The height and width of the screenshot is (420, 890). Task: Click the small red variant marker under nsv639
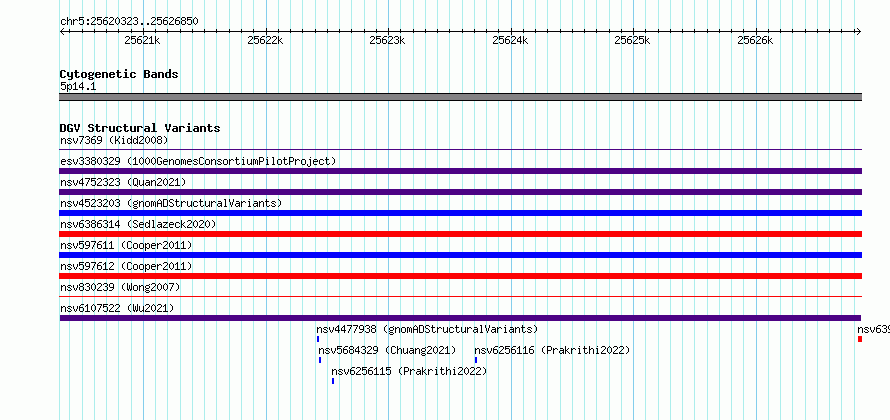tap(860, 339)
